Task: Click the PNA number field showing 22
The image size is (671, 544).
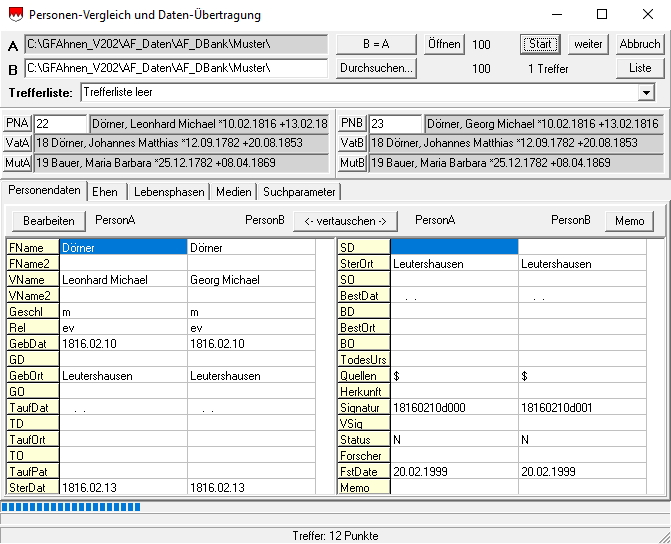Action: pyautogui.click(x=60, y=124)
